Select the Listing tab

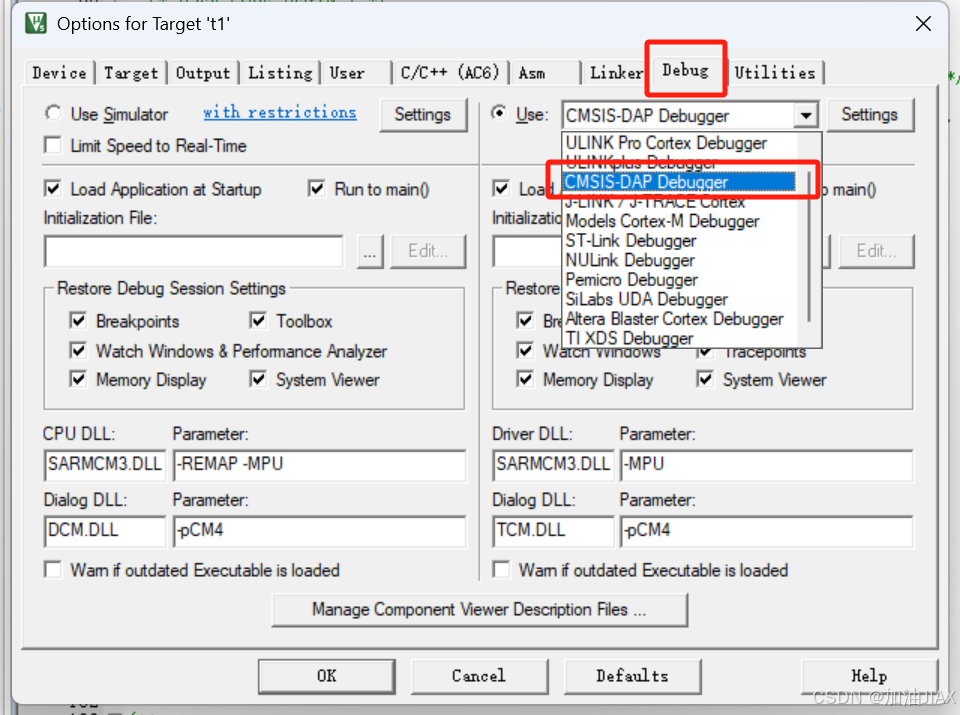(x=280, y=73)
